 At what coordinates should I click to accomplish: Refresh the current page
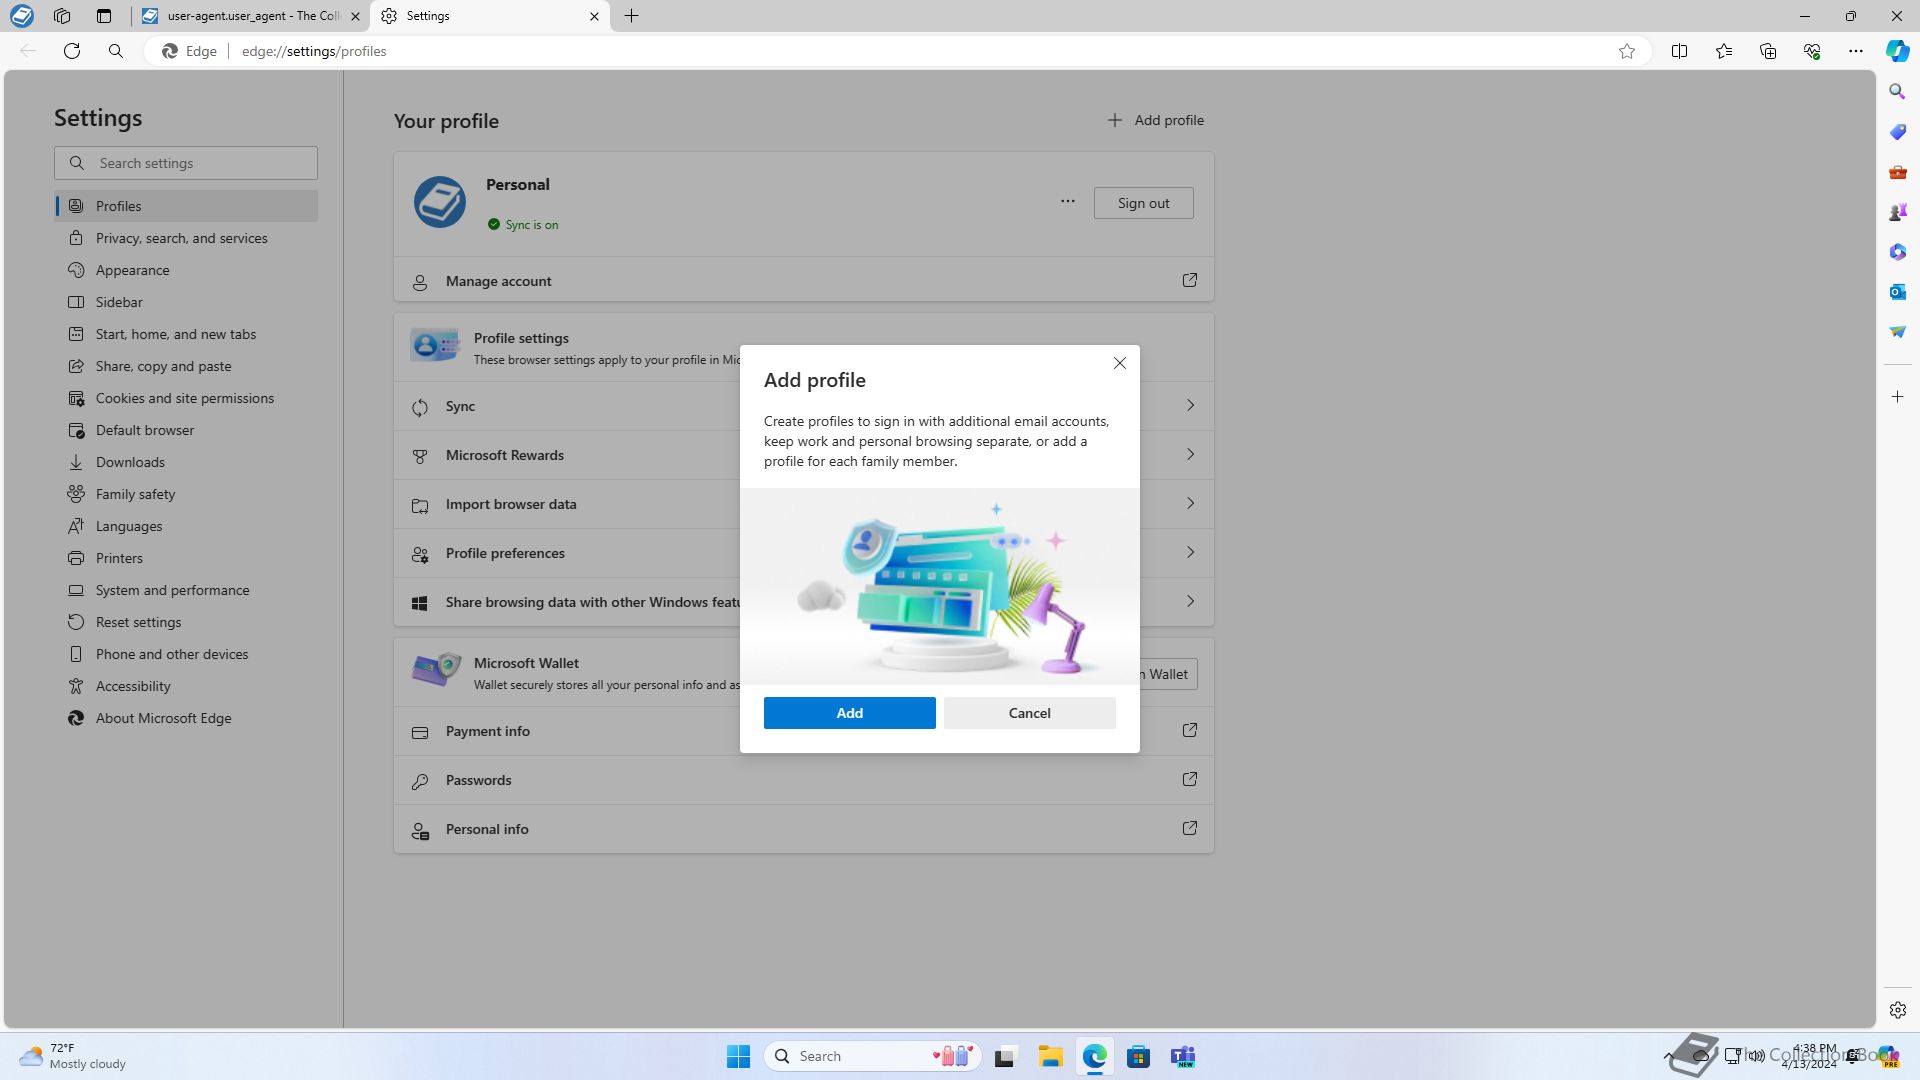pyautogui.click(x=72, y=51)
